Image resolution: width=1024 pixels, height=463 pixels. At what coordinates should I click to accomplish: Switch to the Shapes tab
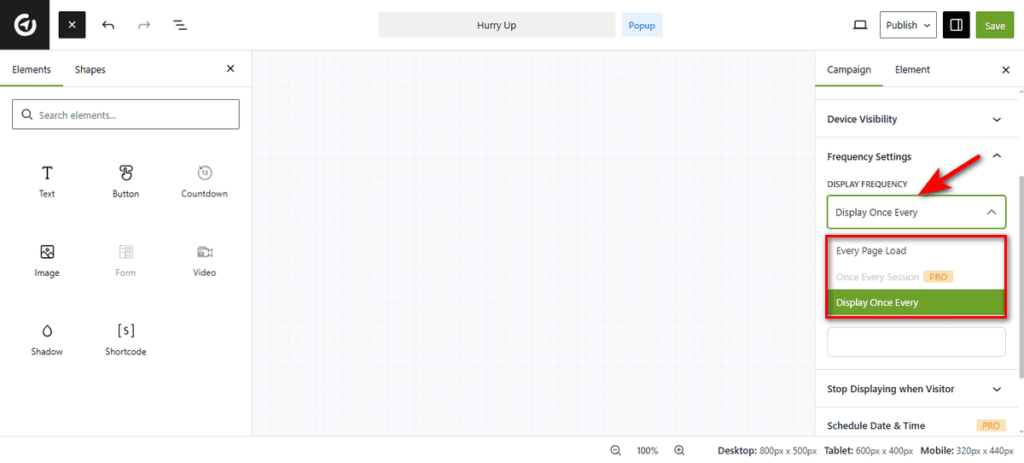90,70
